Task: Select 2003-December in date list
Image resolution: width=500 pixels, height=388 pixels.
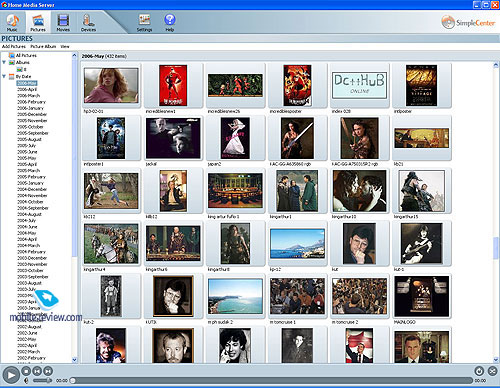Action: (x=32, y=258)
